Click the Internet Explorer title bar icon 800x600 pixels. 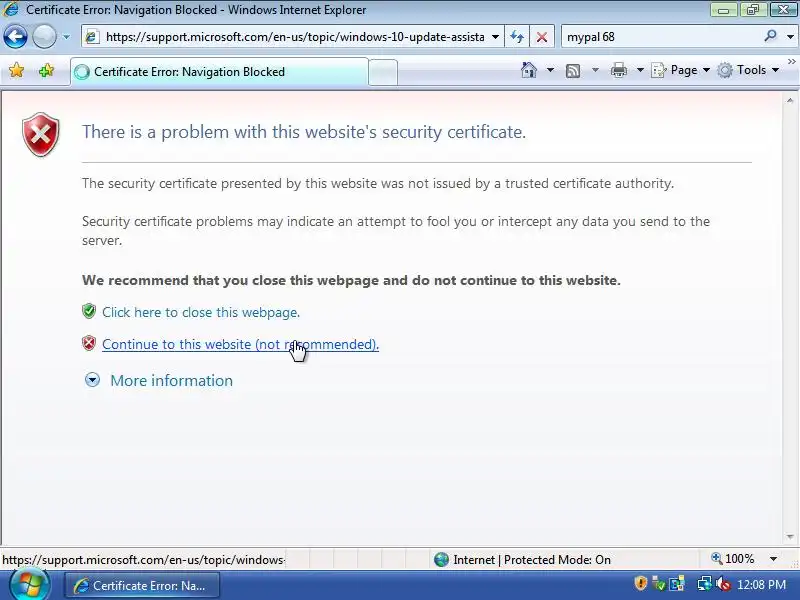pos(11,9)
